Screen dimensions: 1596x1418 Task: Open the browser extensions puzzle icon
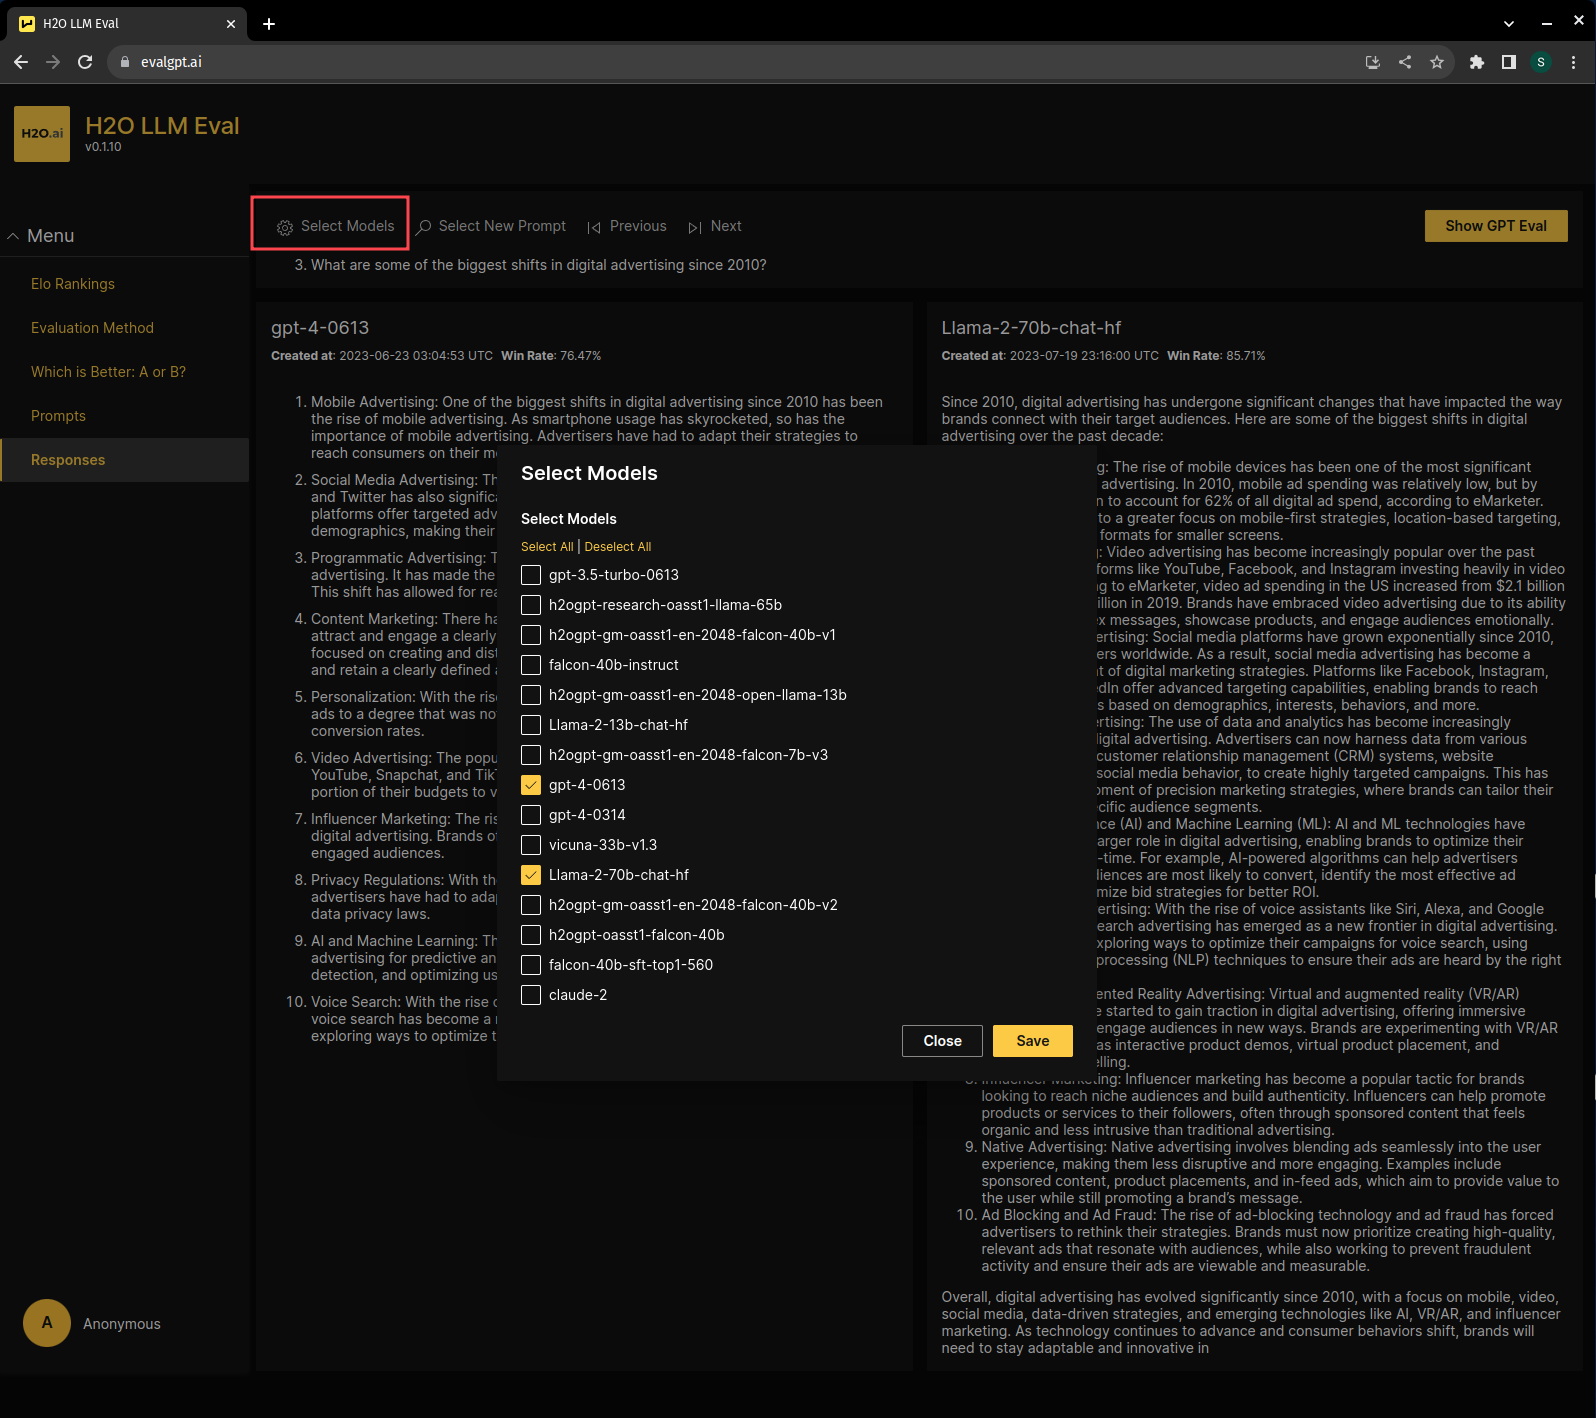[x=1477, y=62]
